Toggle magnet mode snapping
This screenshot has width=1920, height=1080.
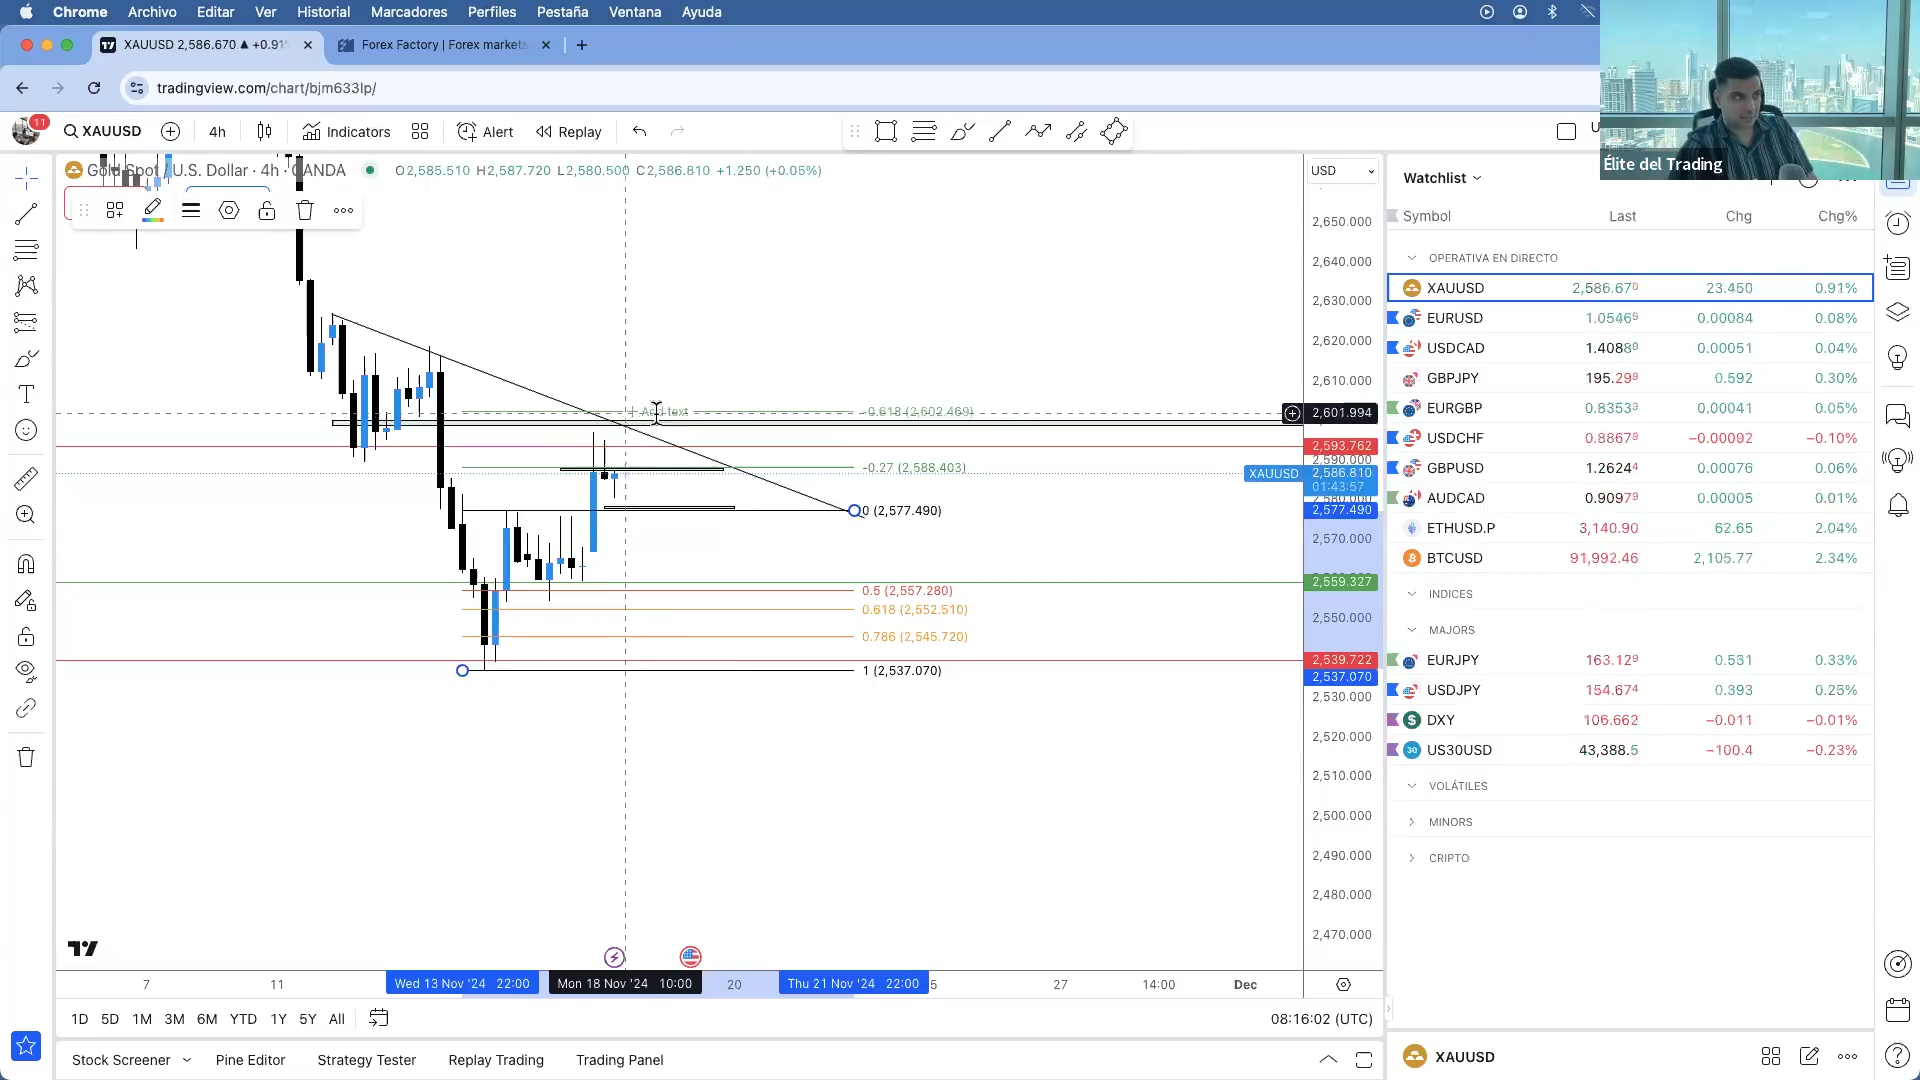(x=26, y=564)
